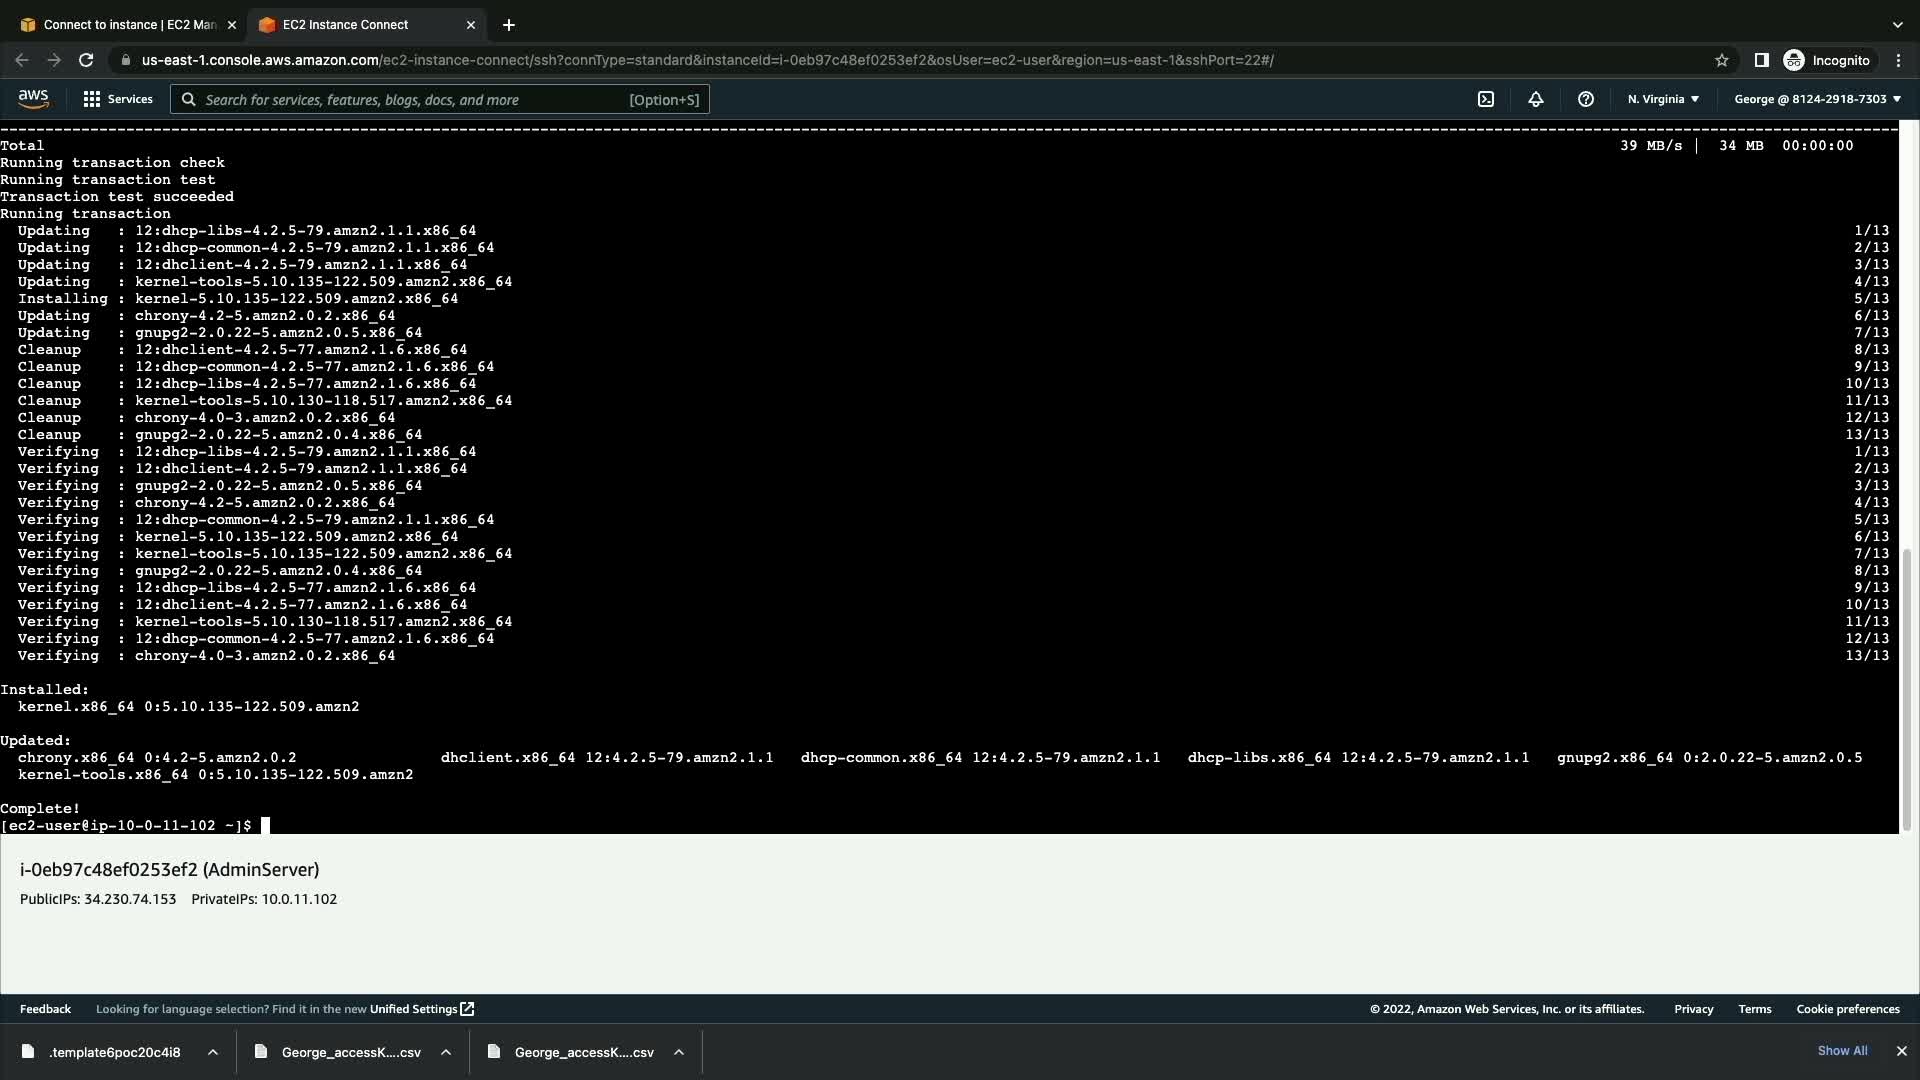This screenshot has height=1080, width=1920.
Task: Click Cookie preferences link
Action: point(1847,1009)
